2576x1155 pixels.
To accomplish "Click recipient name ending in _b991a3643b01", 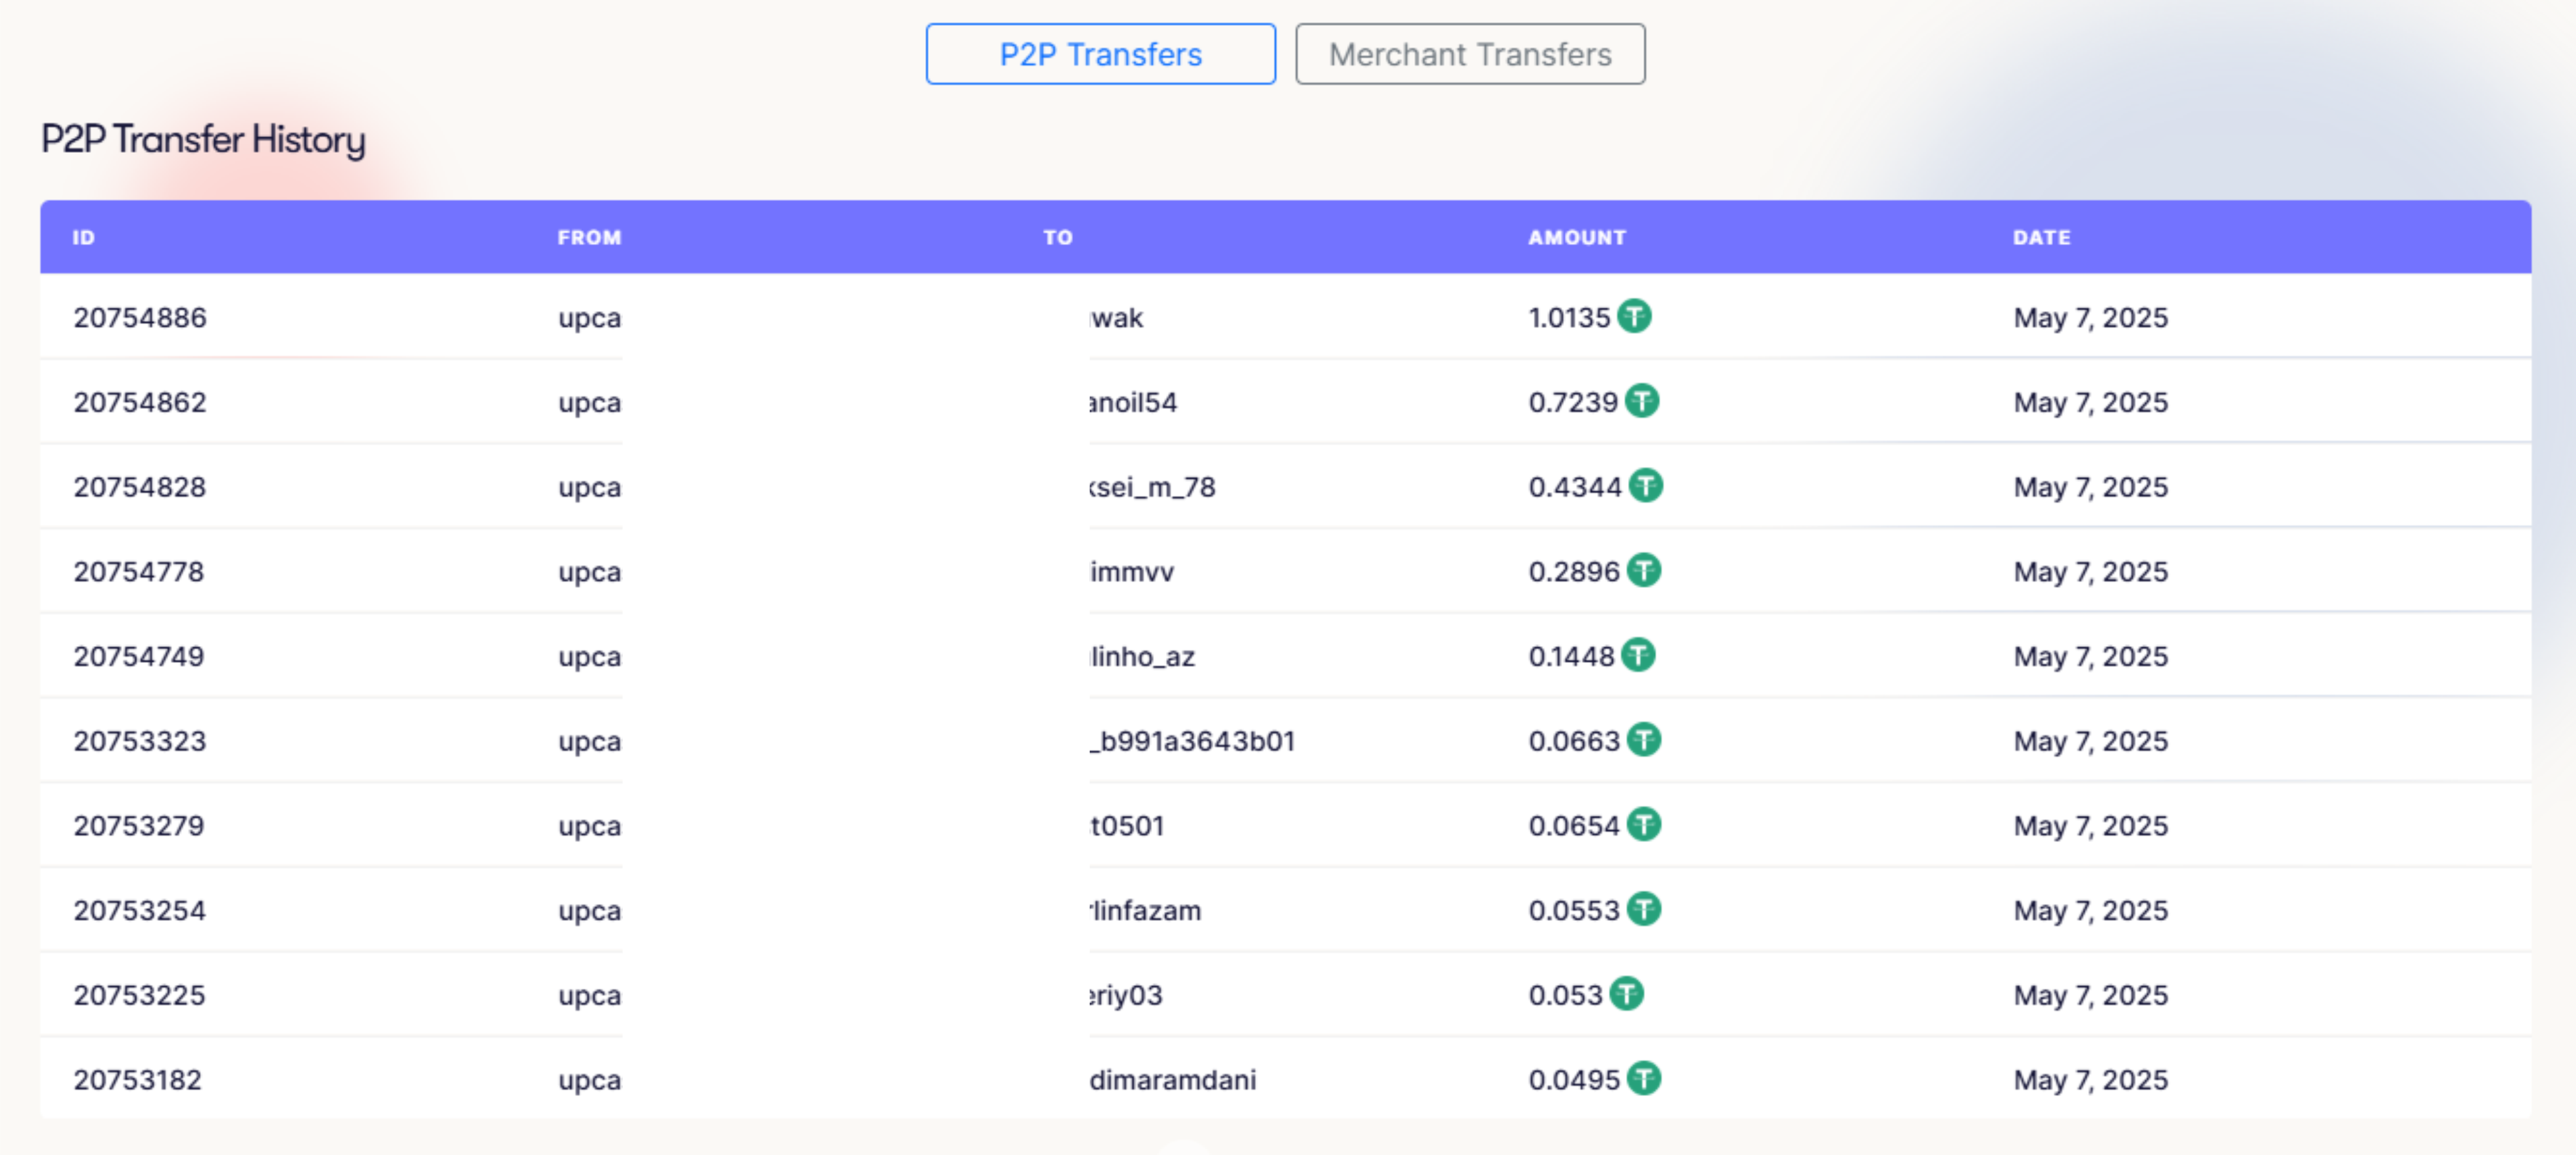I will (1192, 741).
